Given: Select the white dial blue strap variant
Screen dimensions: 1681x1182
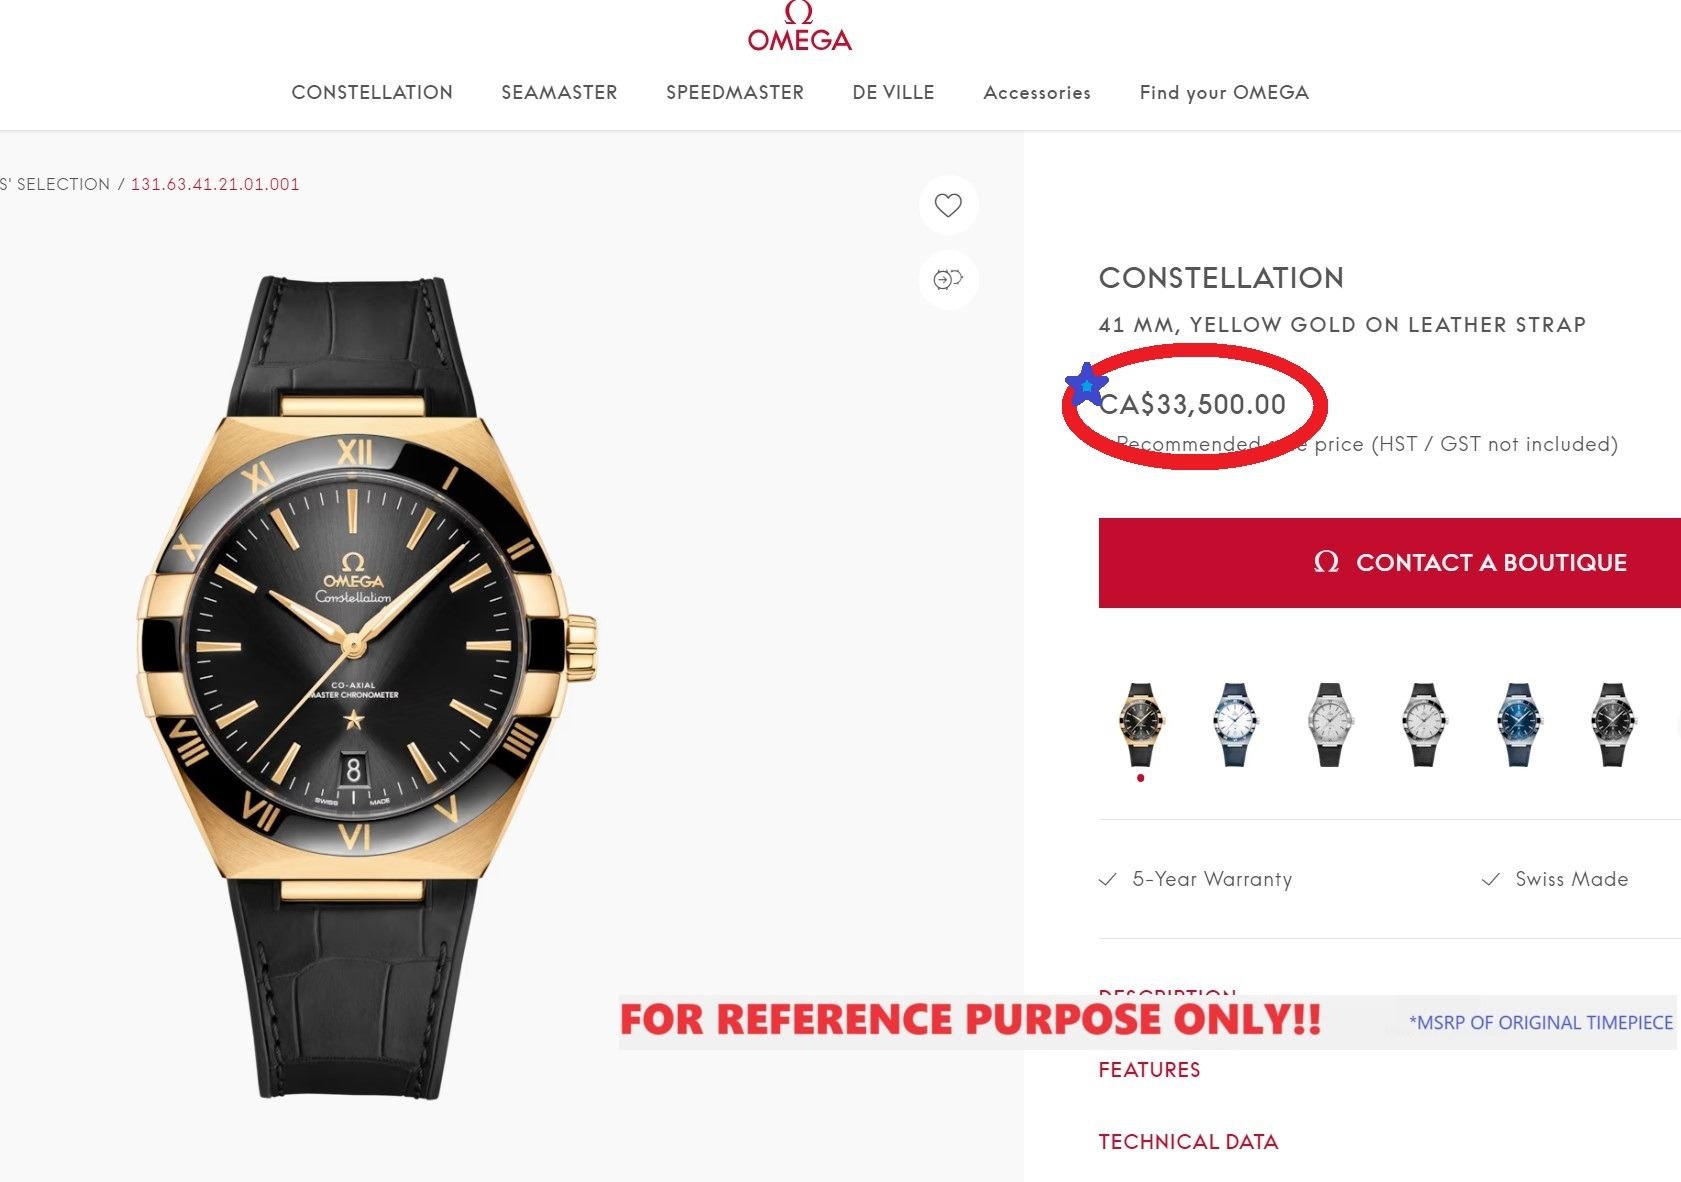Looking at the screenshot, I should (1235, 724).
